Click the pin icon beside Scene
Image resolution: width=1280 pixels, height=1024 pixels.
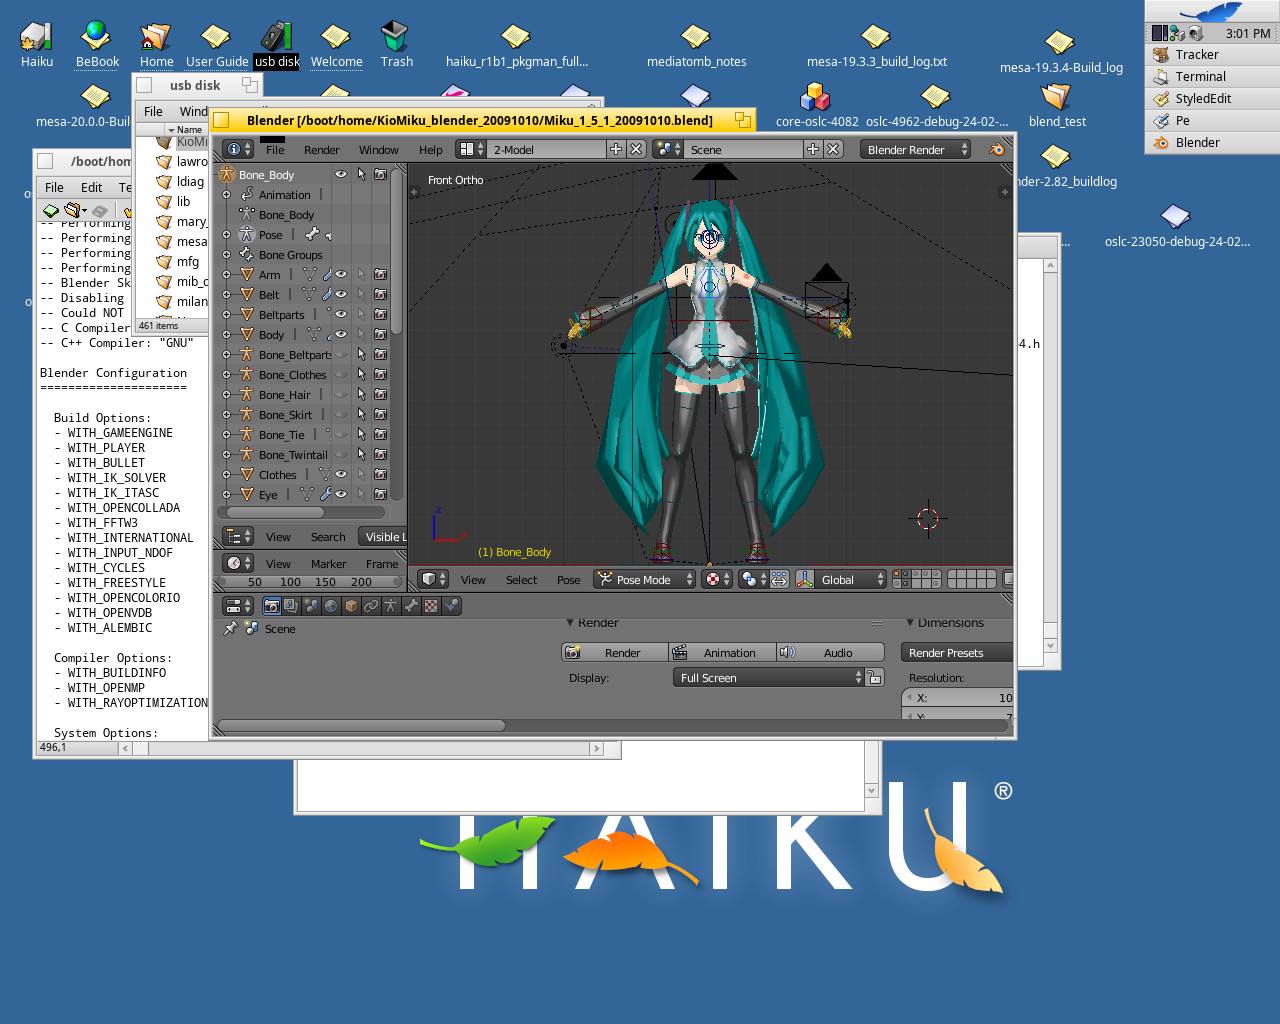(x=230, y=629)
